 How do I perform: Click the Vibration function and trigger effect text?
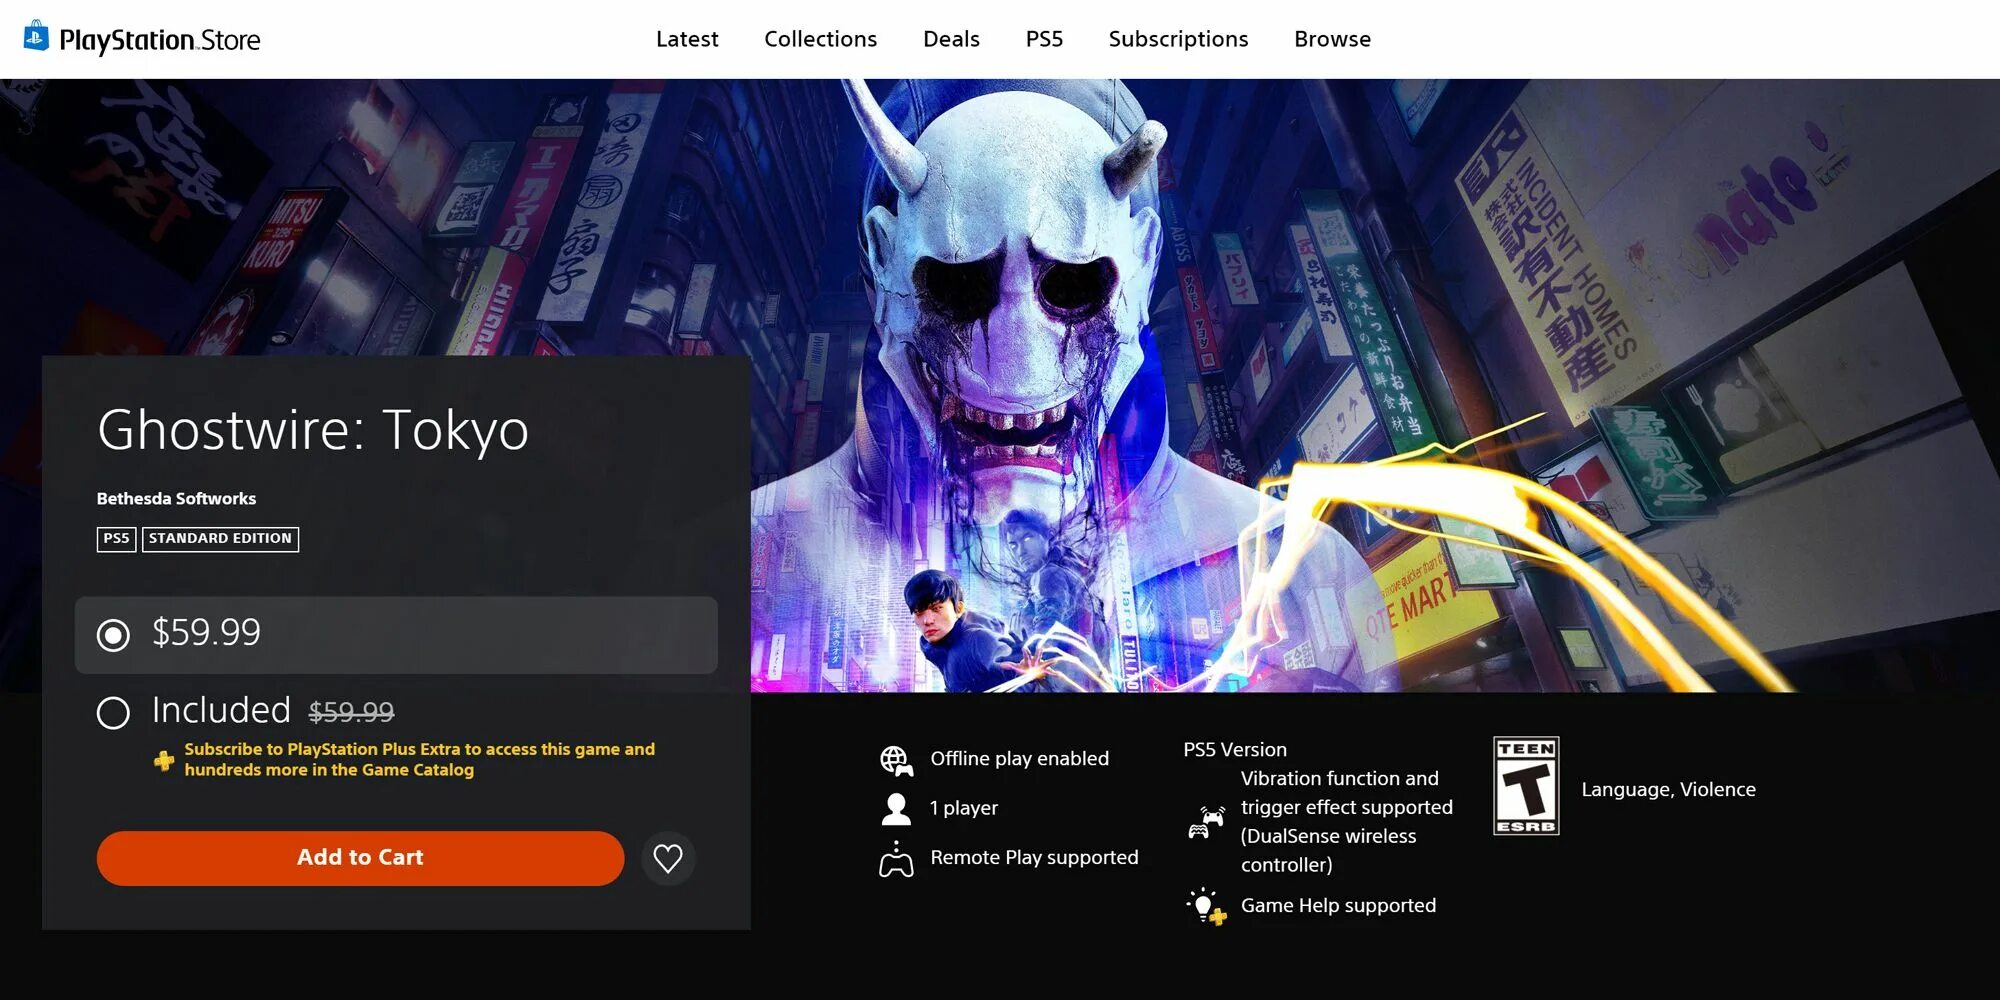pos(1347,821)
